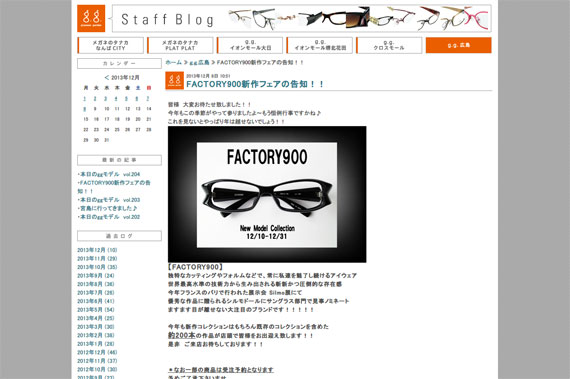The width and height of the screenshot is (570, 379).
Task: Open archive 2013年2月
Action: (x=96, y=335)
